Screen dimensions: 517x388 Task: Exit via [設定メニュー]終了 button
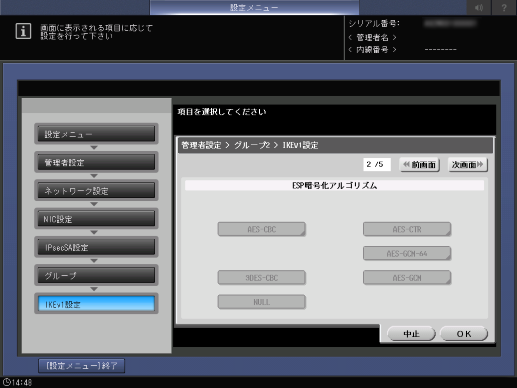(82, 366)
